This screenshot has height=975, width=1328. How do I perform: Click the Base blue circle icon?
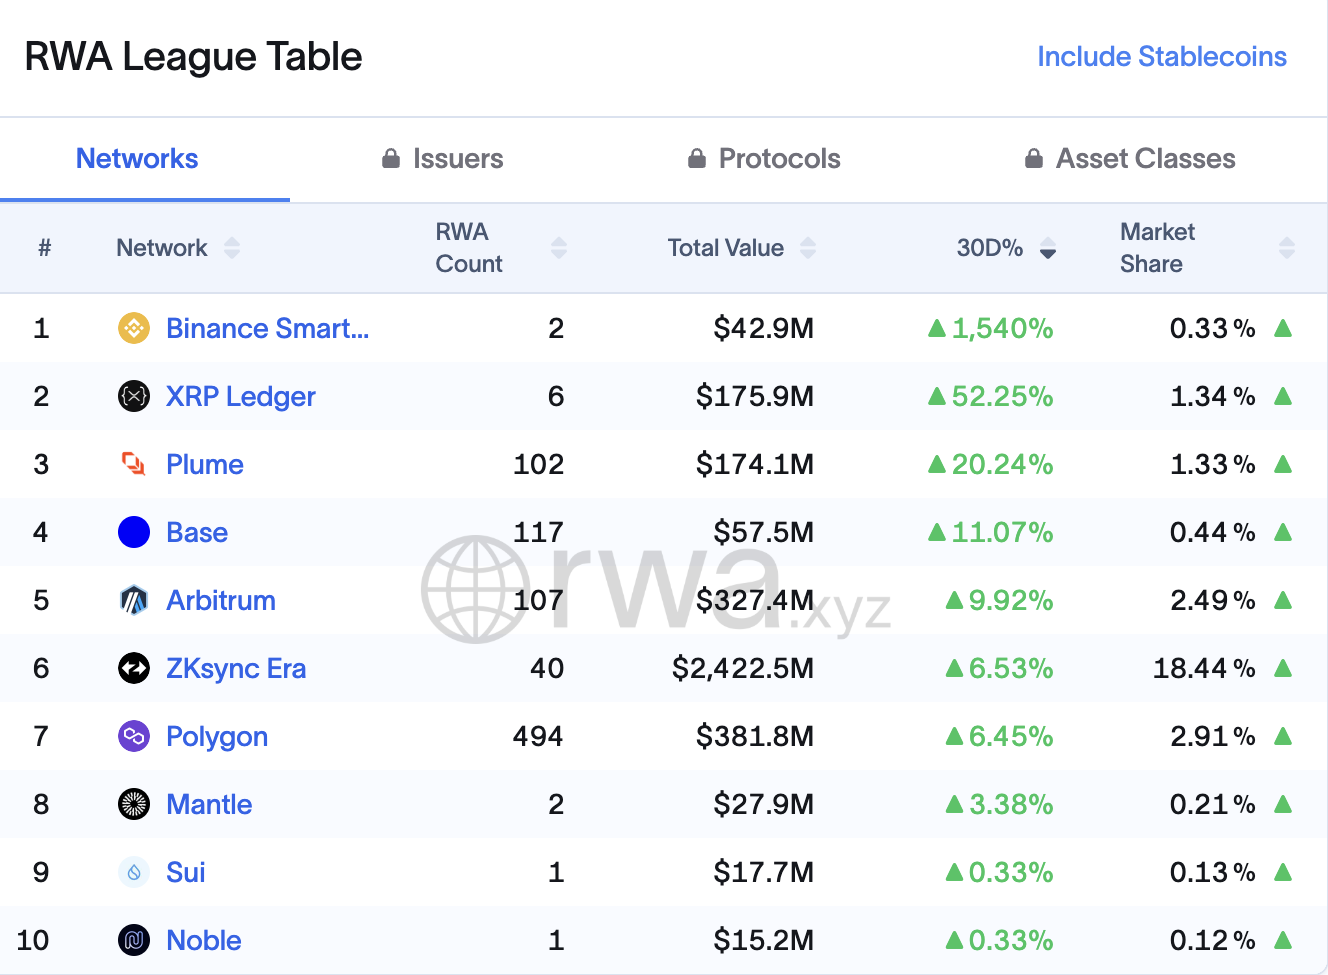click(134, 532)
